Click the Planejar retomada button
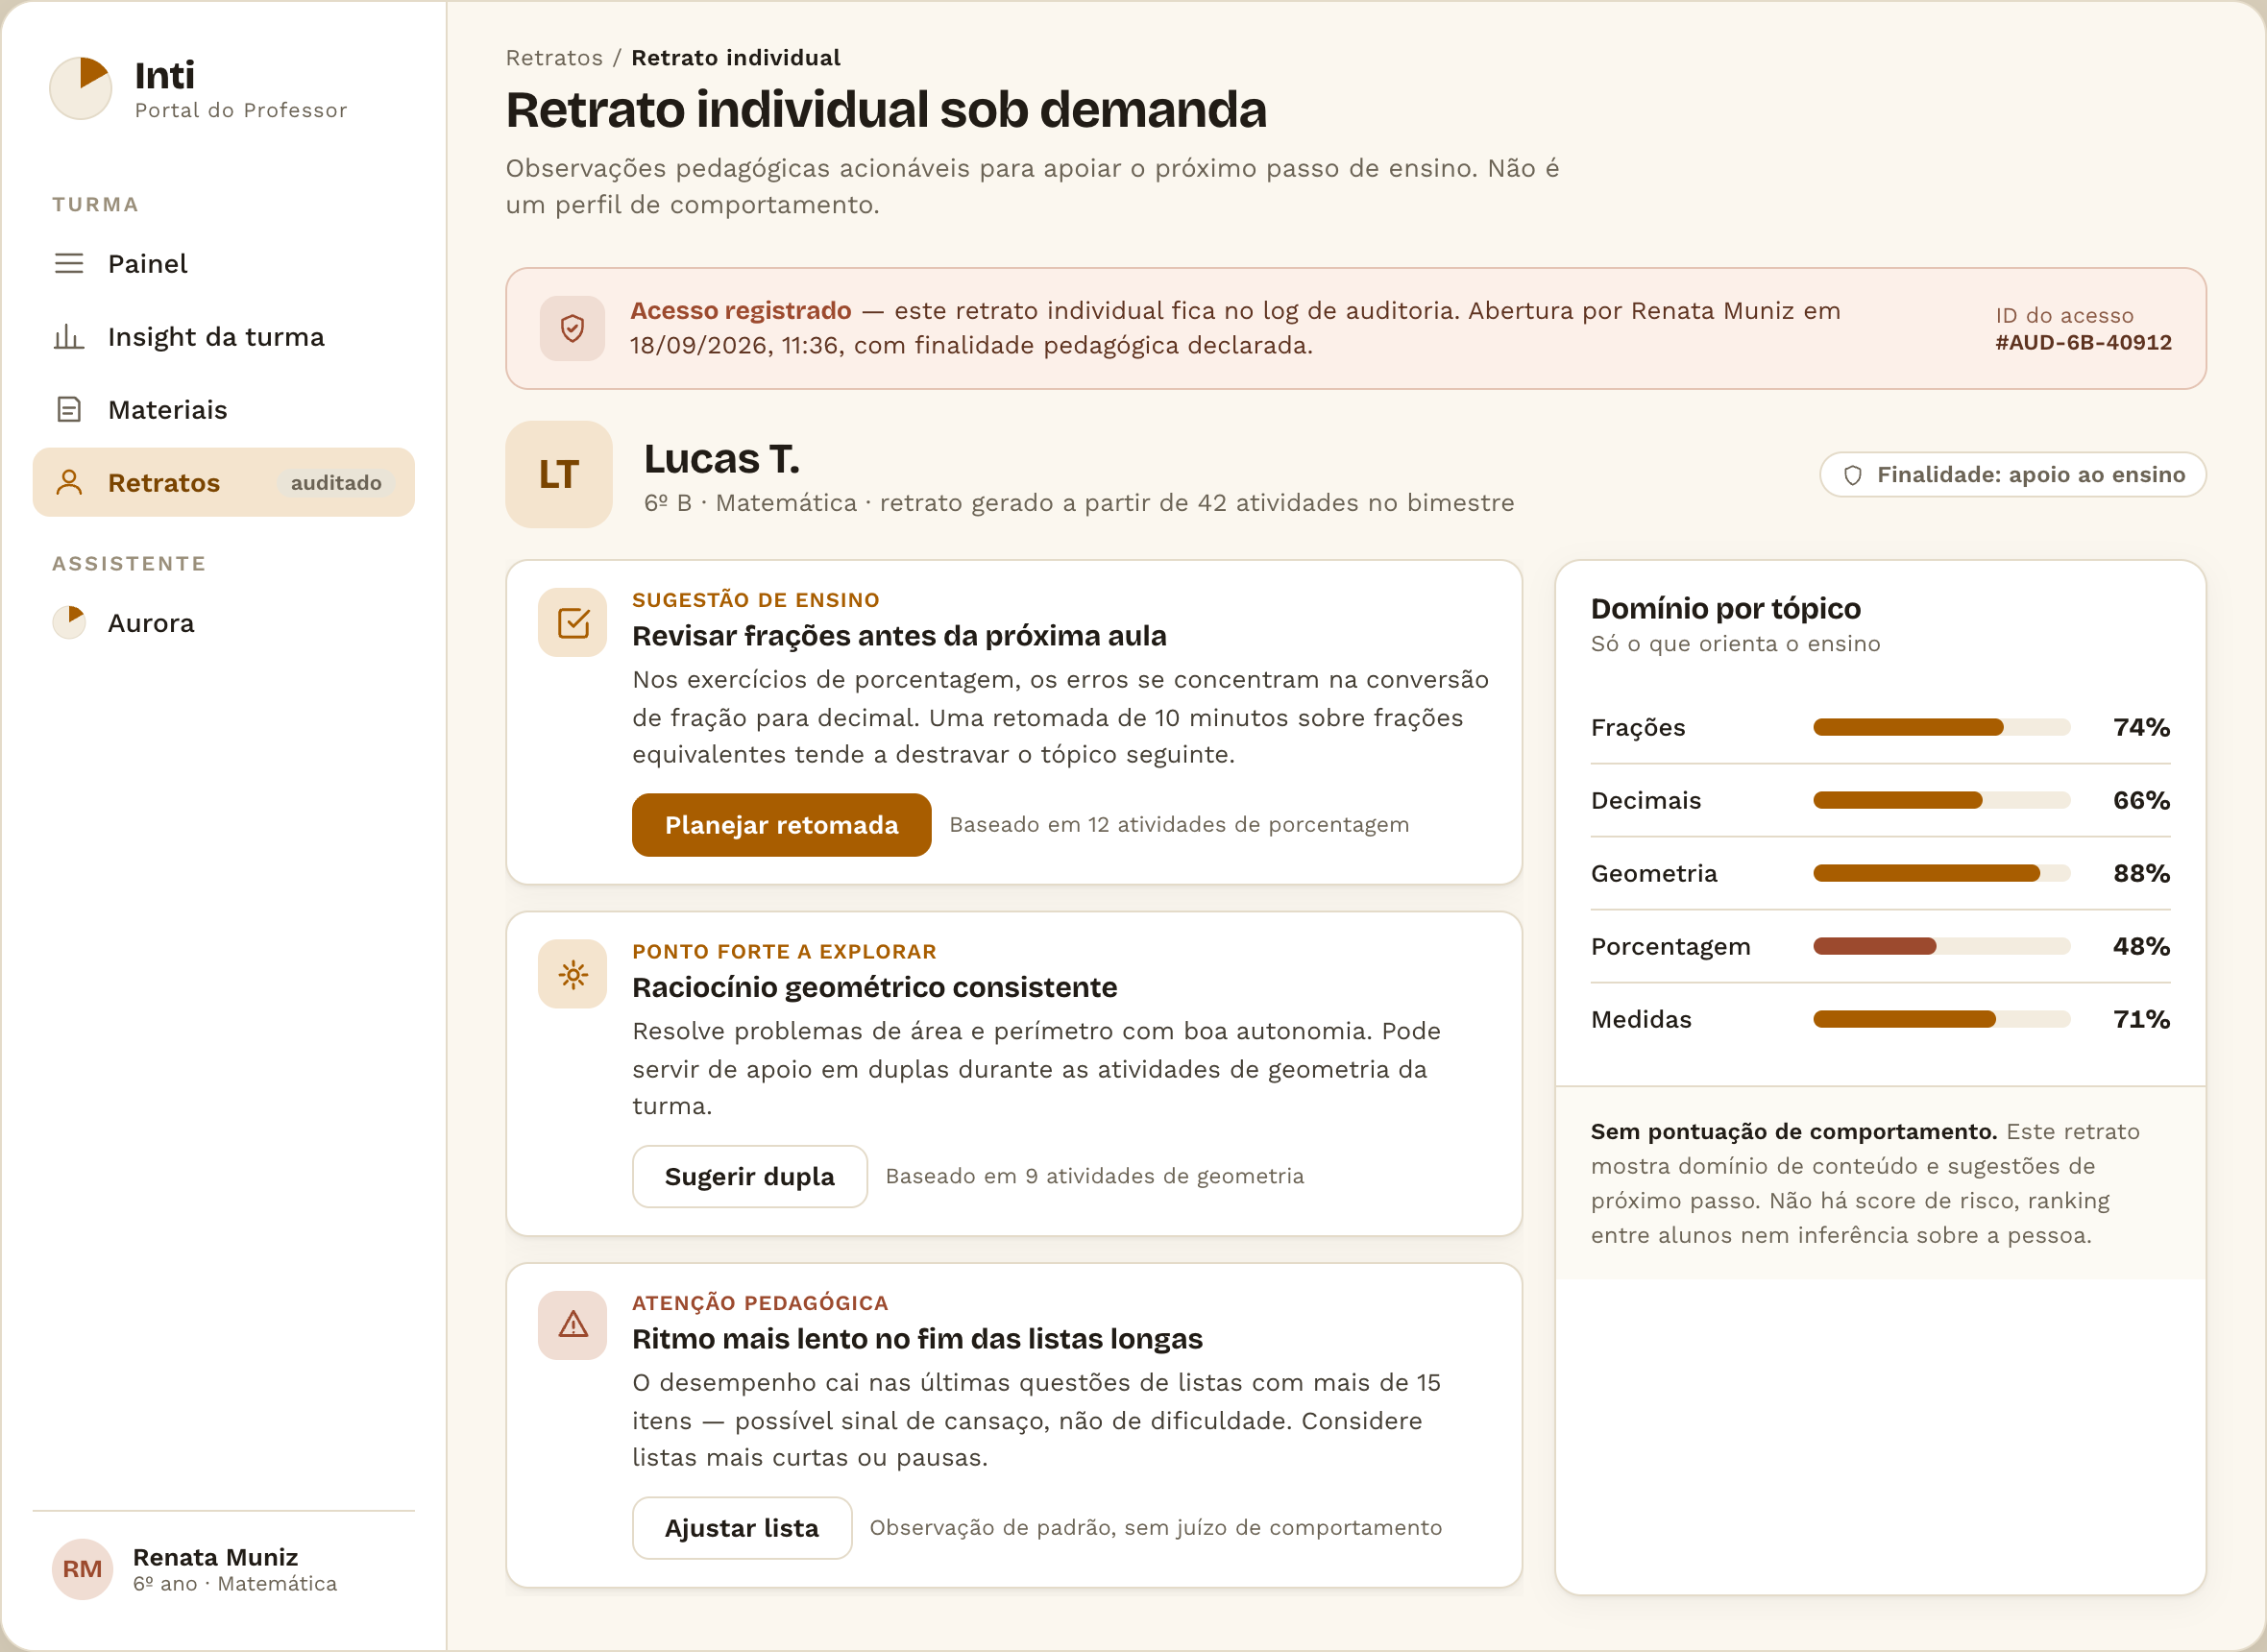Screen dimensions: 2267x1652 tap(781, 825)
